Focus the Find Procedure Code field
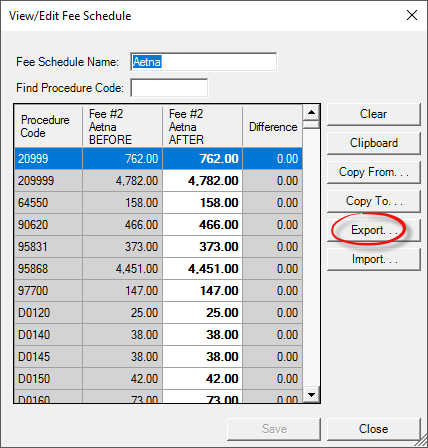This screenshot has height=448, width=428. coord(169,88)
